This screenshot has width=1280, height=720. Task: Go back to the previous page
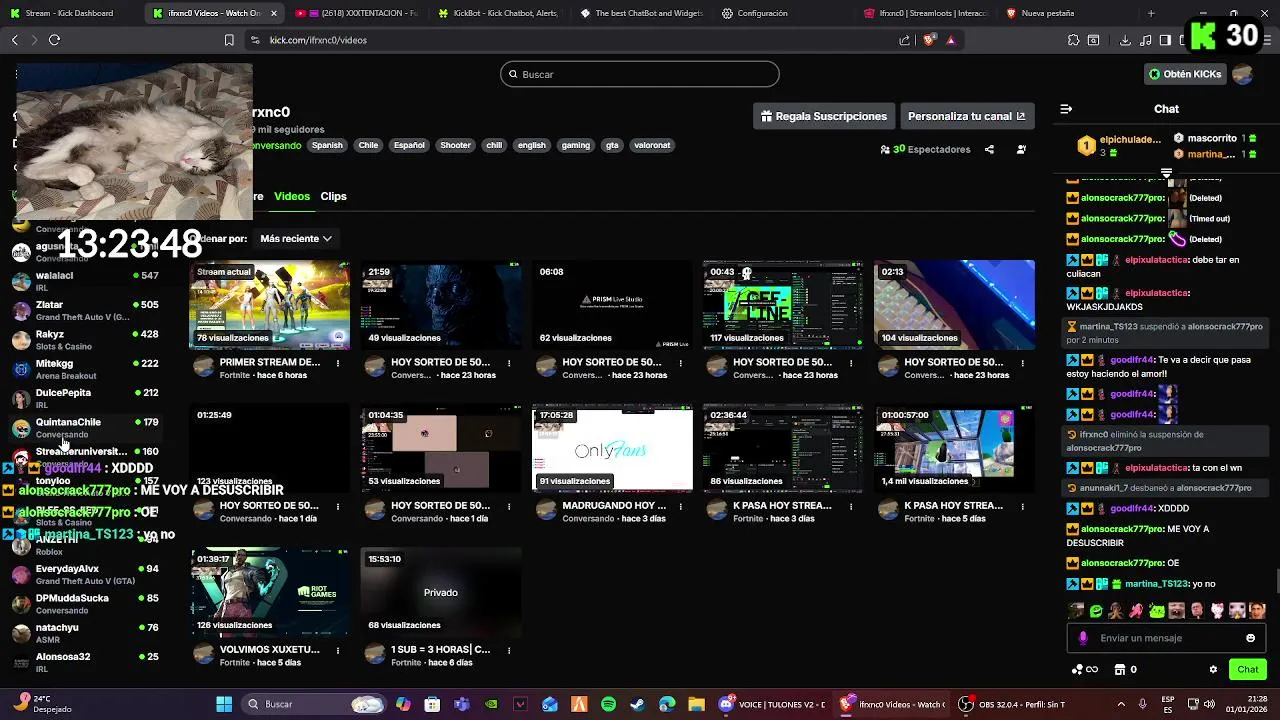point(14,40)
